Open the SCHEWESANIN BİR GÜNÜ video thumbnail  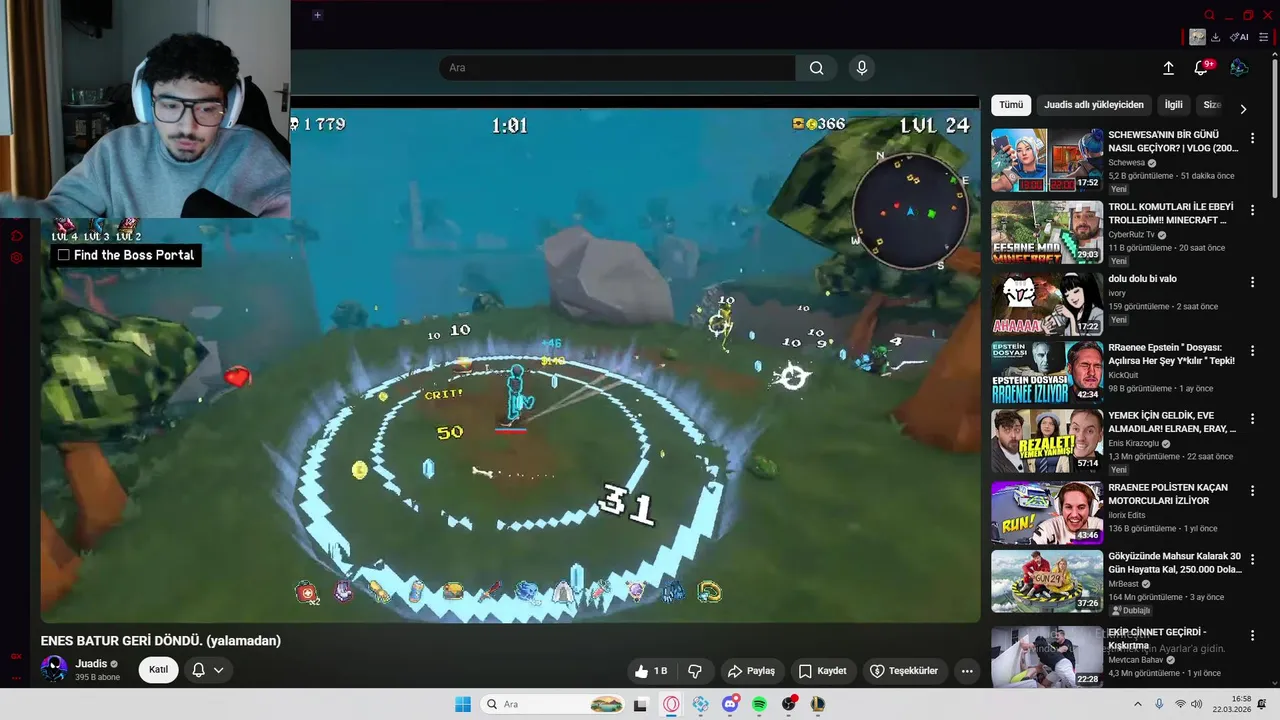click(1047, 160)
